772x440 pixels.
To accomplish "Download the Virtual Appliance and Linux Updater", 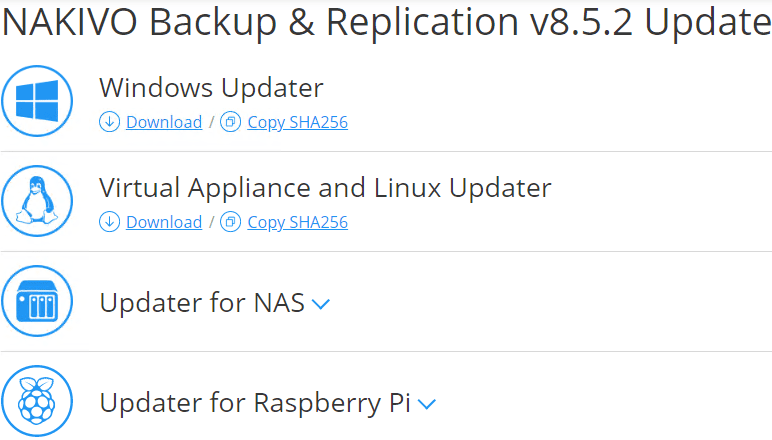I will tap(164, 222).
